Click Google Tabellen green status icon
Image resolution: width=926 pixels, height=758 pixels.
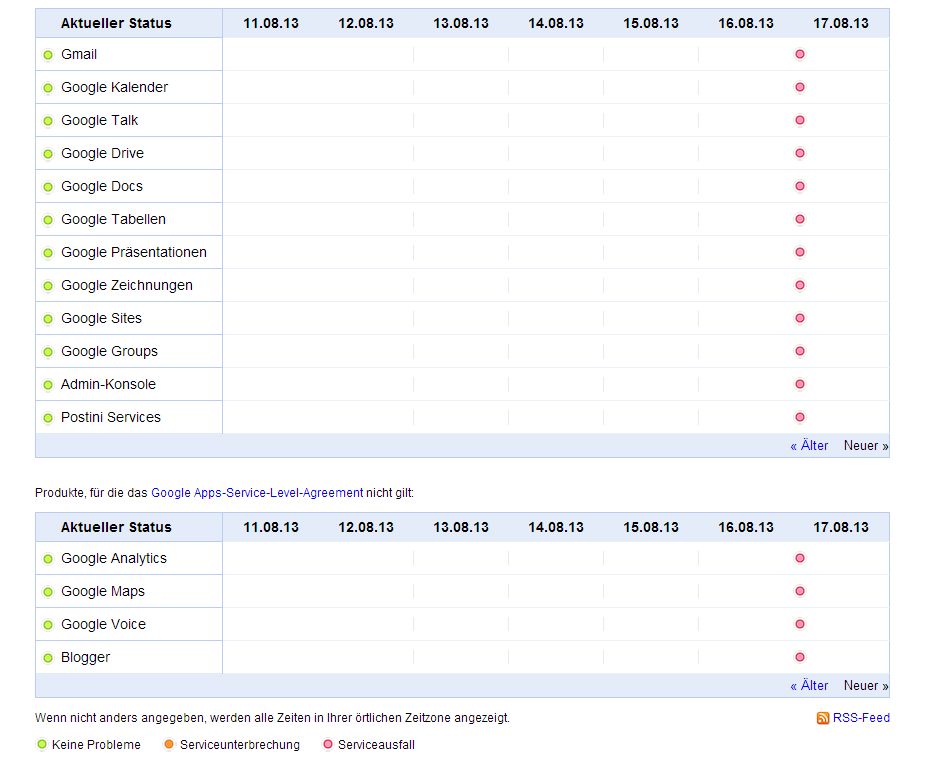tap(48, 221)
